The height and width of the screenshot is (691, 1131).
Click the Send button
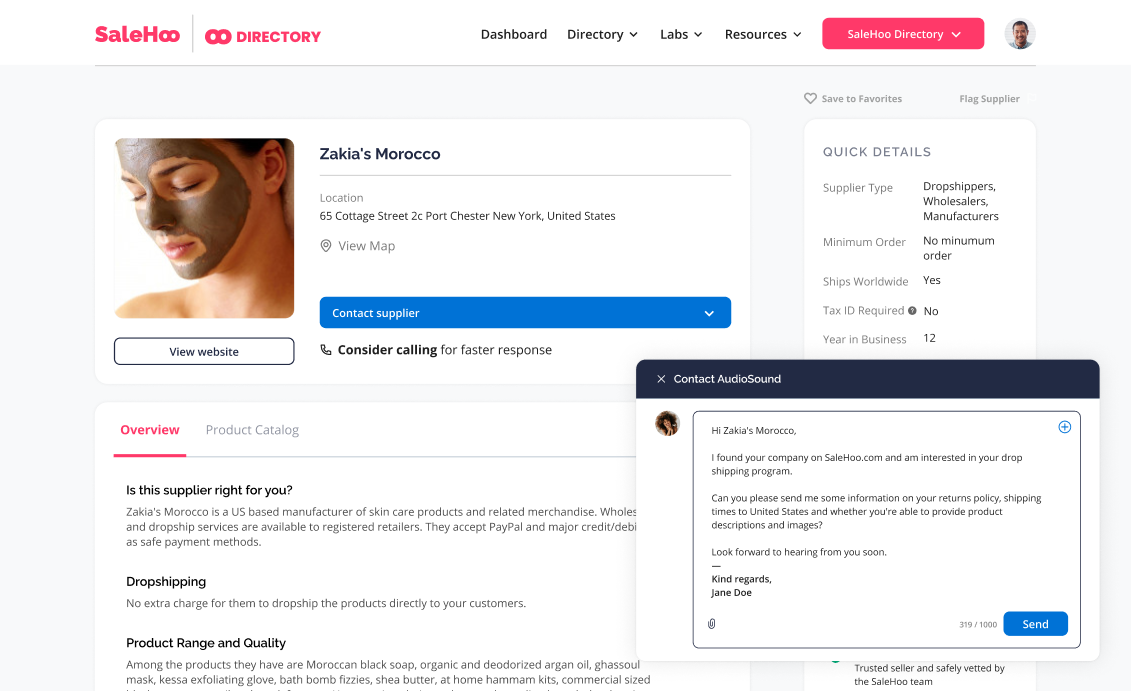point(1035,624)
